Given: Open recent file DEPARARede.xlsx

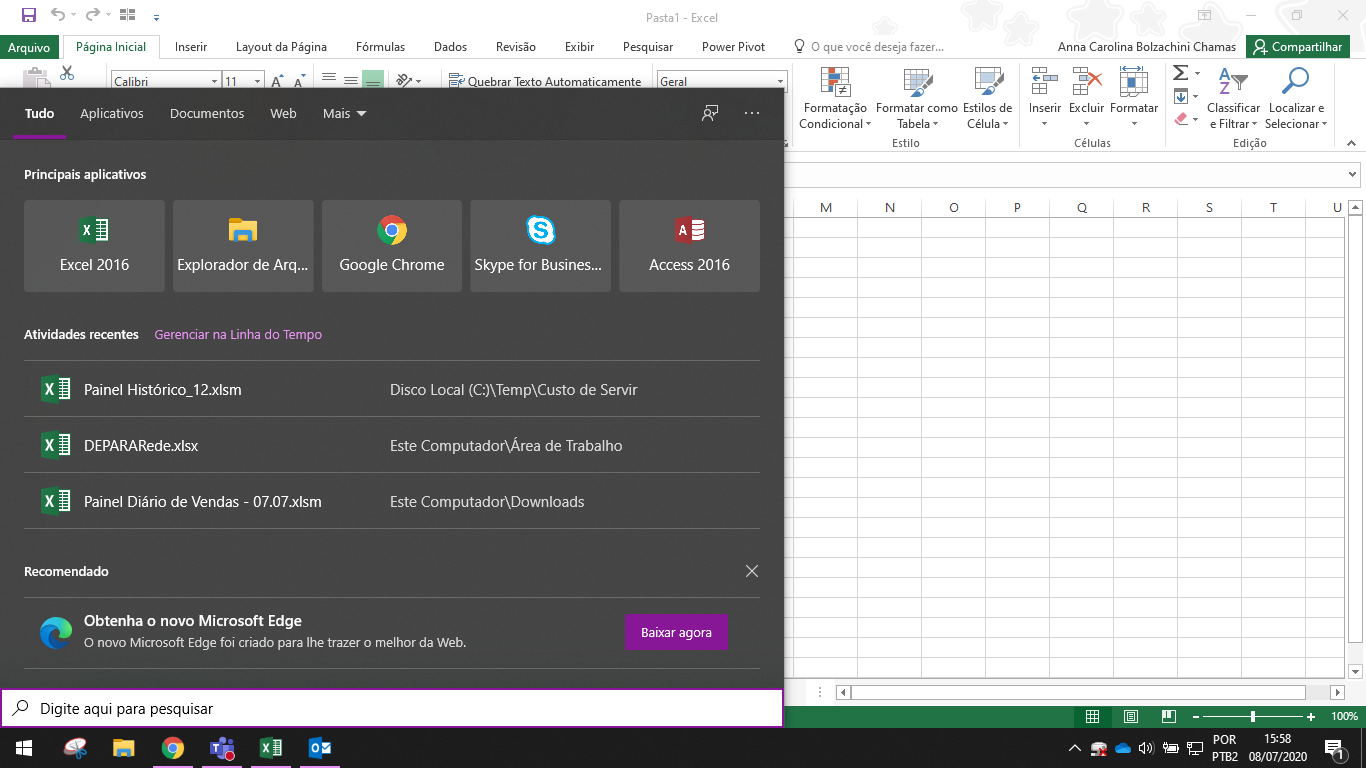Looking at the screenshot, I should point(392,445).
